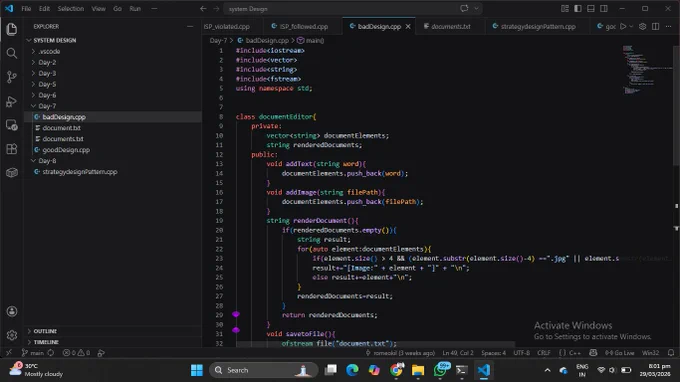Open the Explorer view in activity bar
Image resolution: width=680 pixels, height=382 pixels.
(12, 29)
